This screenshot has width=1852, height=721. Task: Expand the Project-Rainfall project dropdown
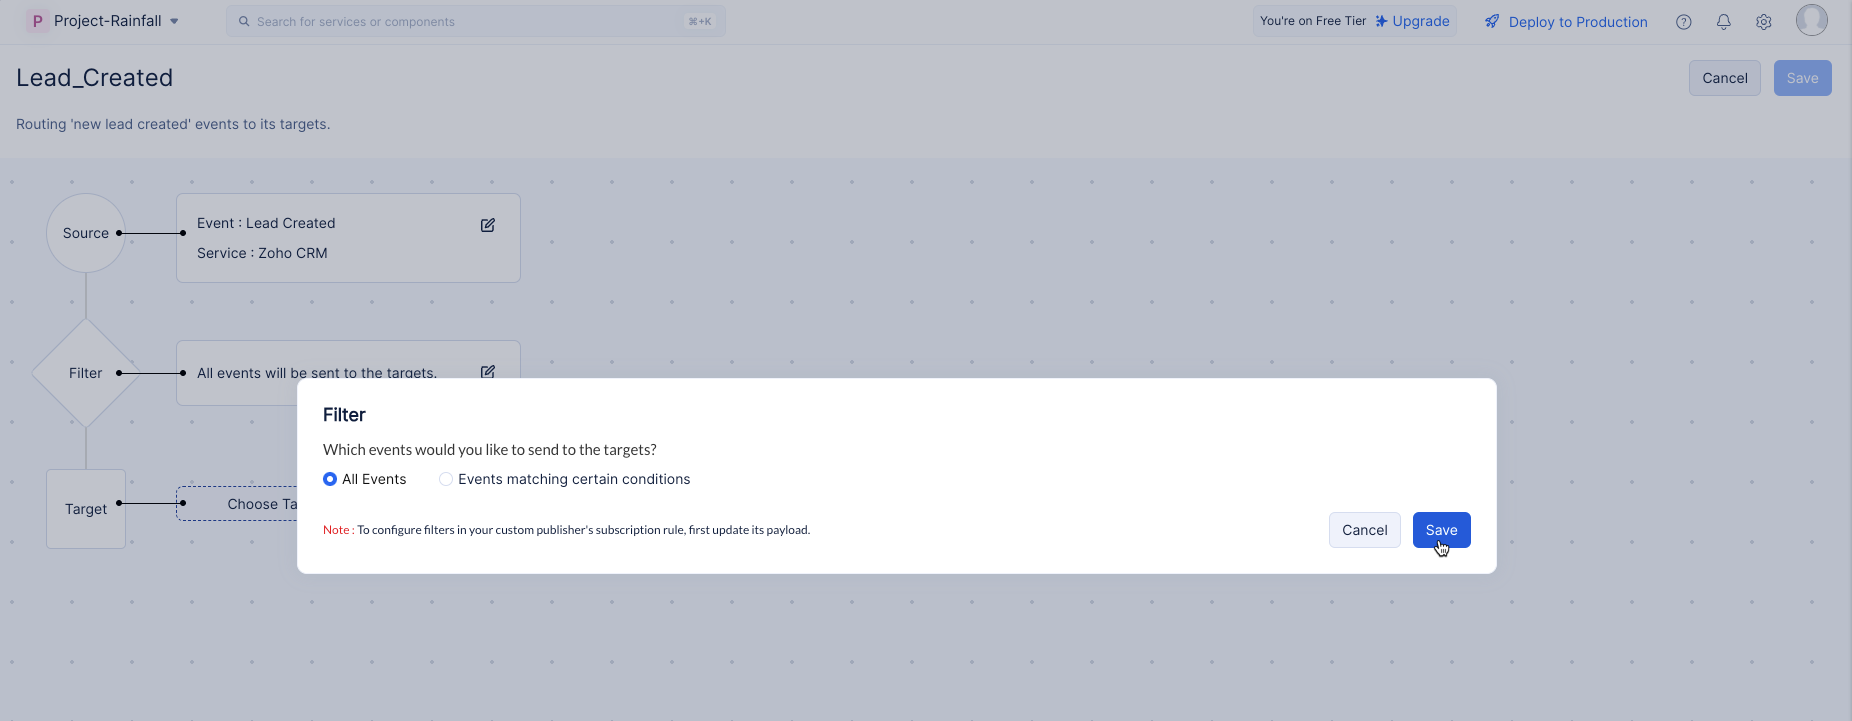click(174, 21)
